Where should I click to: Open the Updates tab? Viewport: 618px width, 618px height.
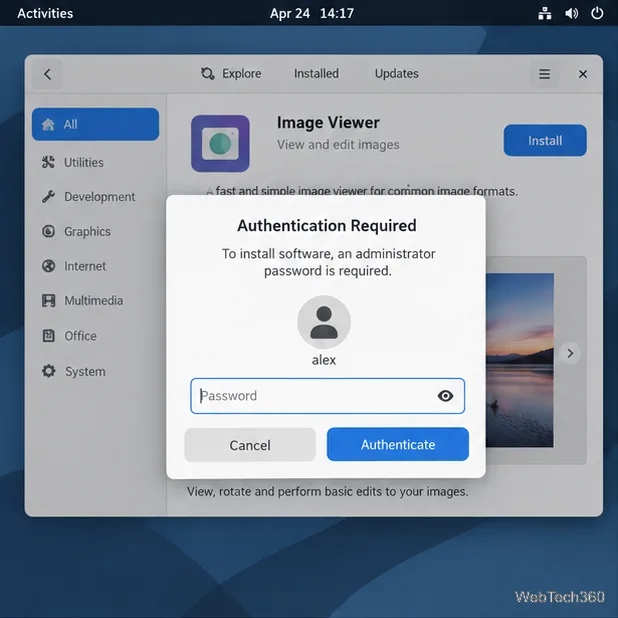pos(396,73)
